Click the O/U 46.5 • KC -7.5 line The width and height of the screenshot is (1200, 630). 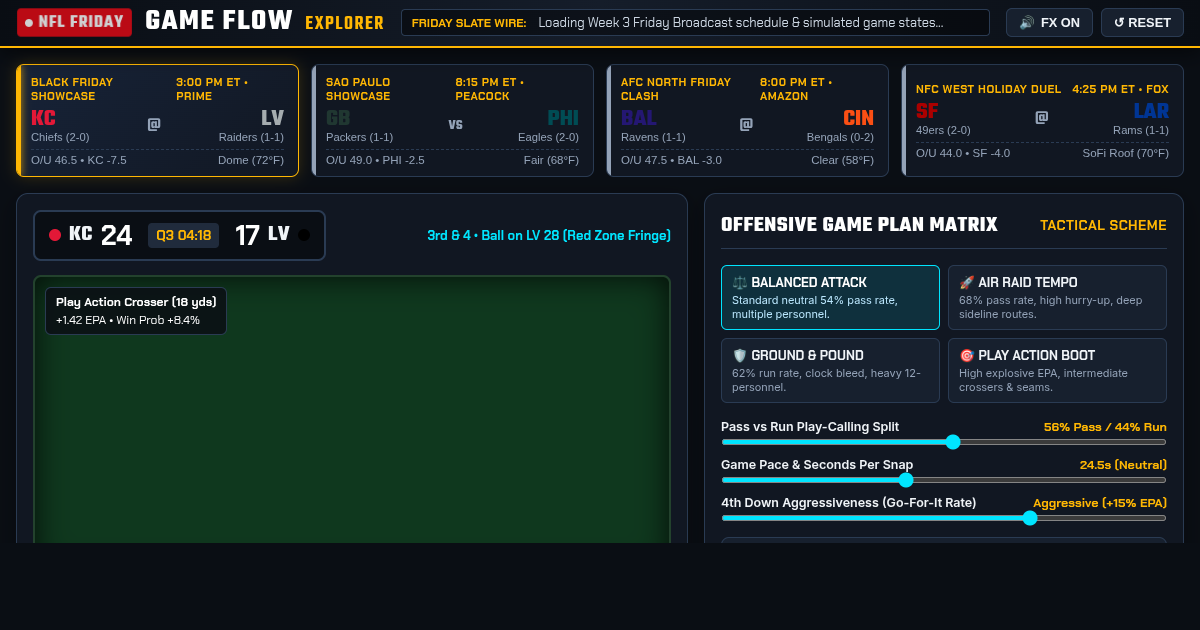(x=79, y=160)
